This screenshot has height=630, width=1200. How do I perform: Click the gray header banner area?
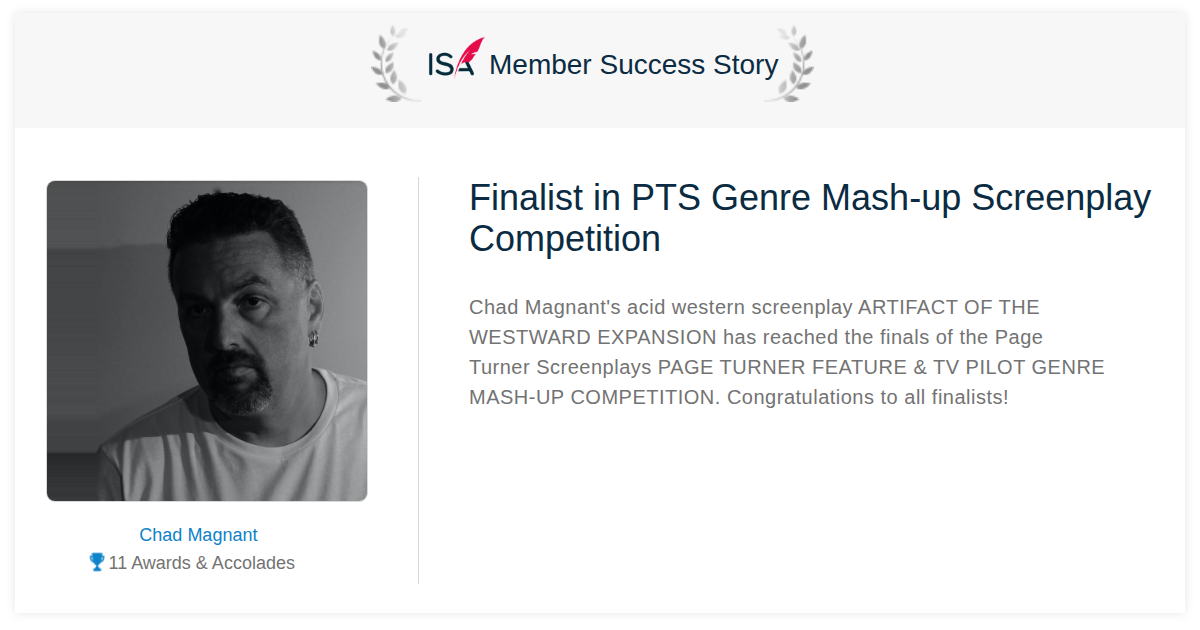pos(600,70)
